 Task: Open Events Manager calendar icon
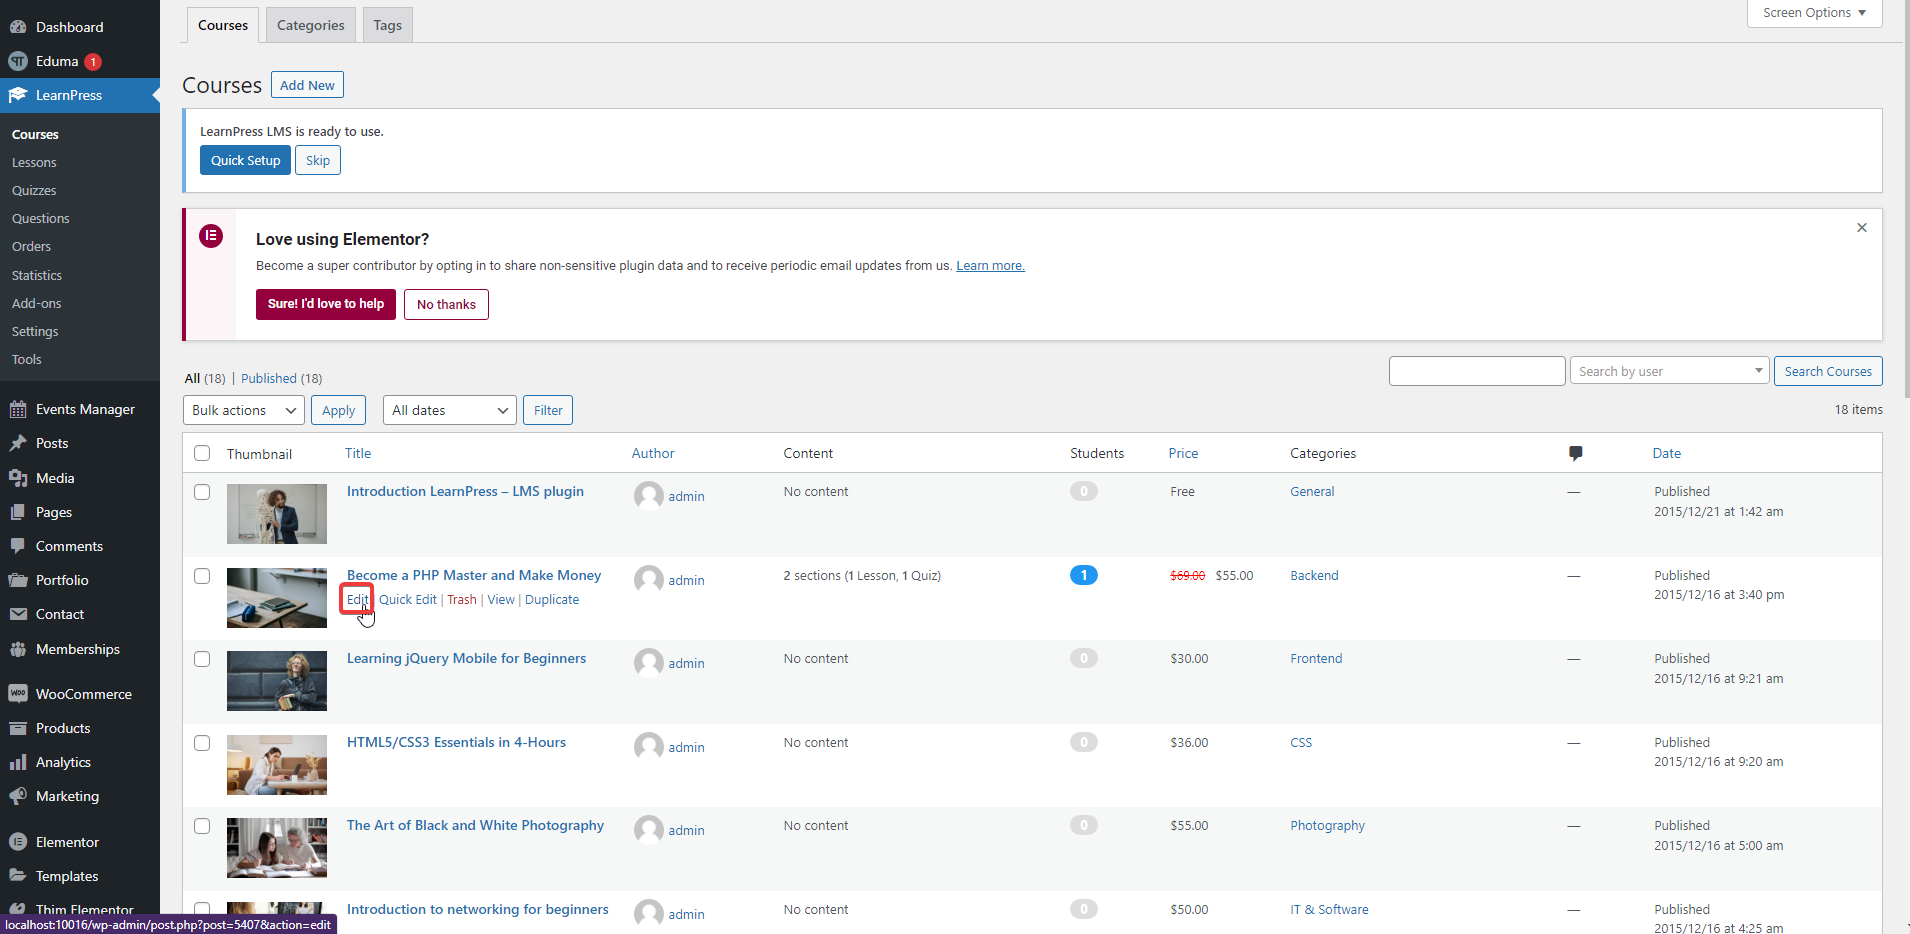[18, 409]
